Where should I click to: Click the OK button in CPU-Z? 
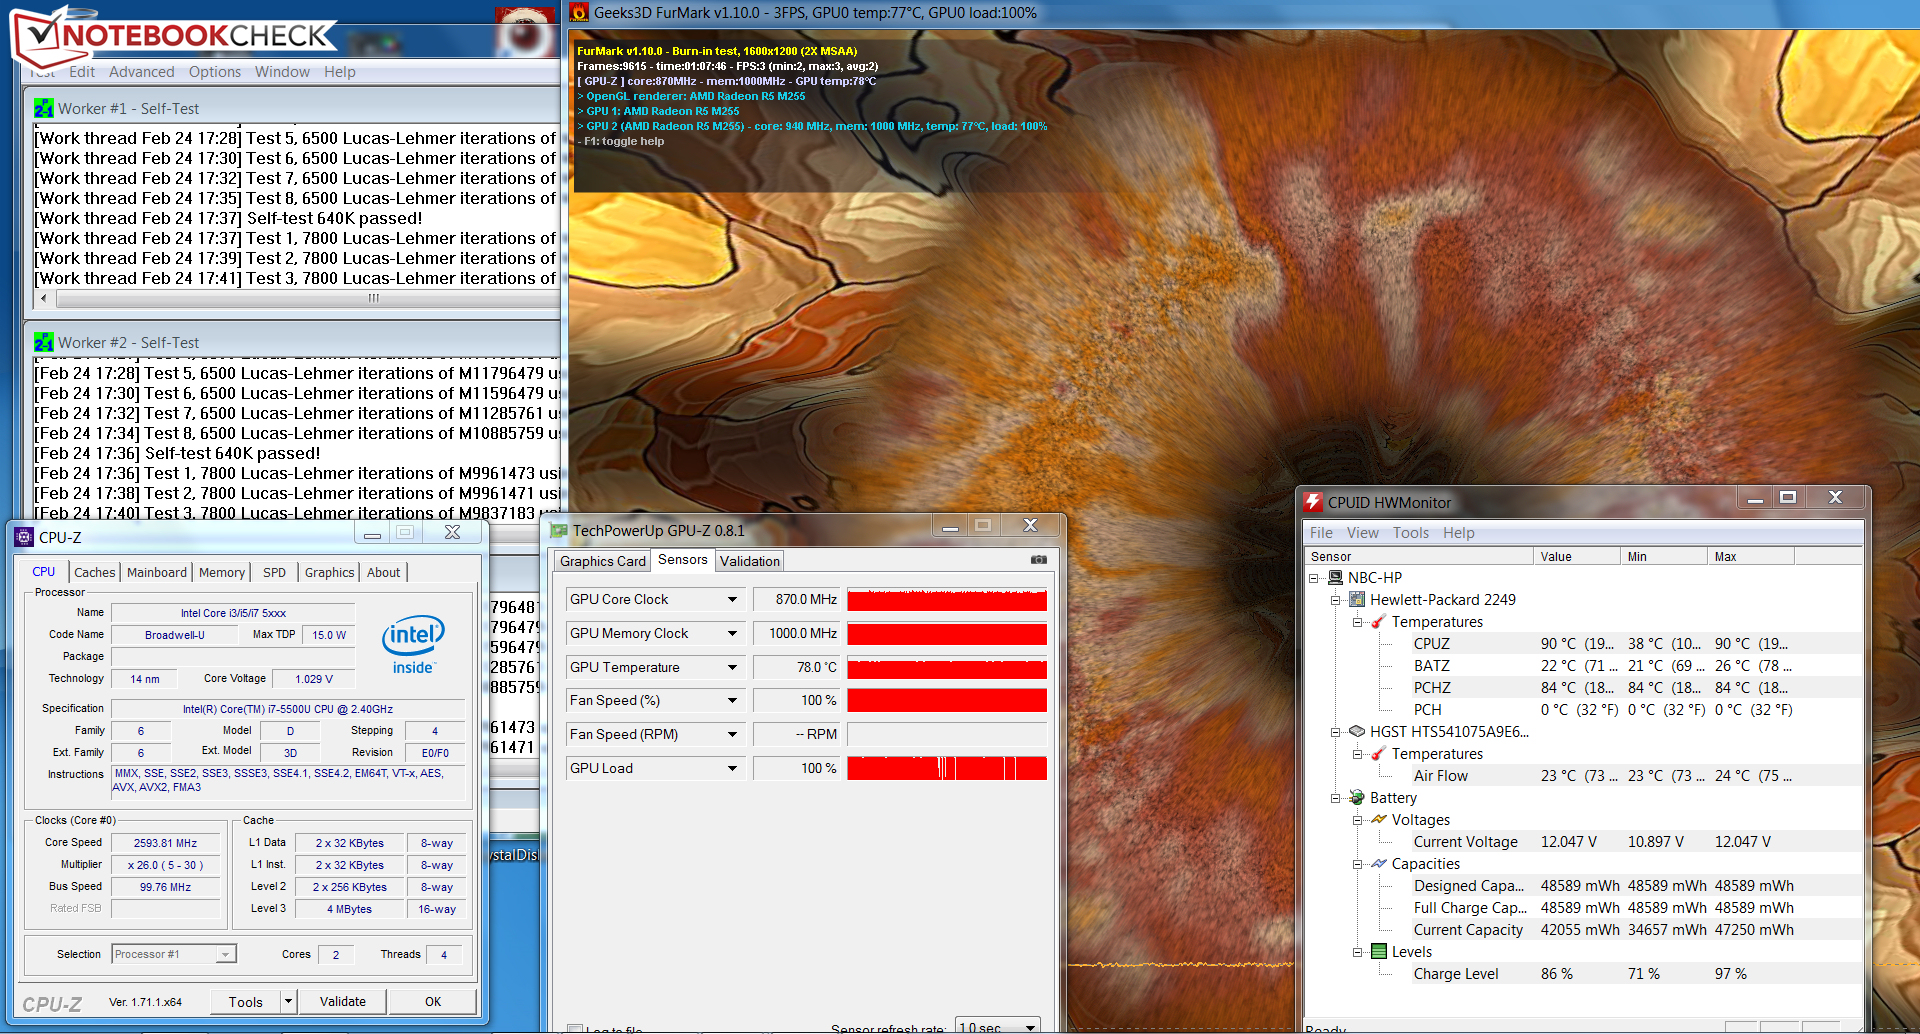pyautogui.click(x=433, y=1001)
